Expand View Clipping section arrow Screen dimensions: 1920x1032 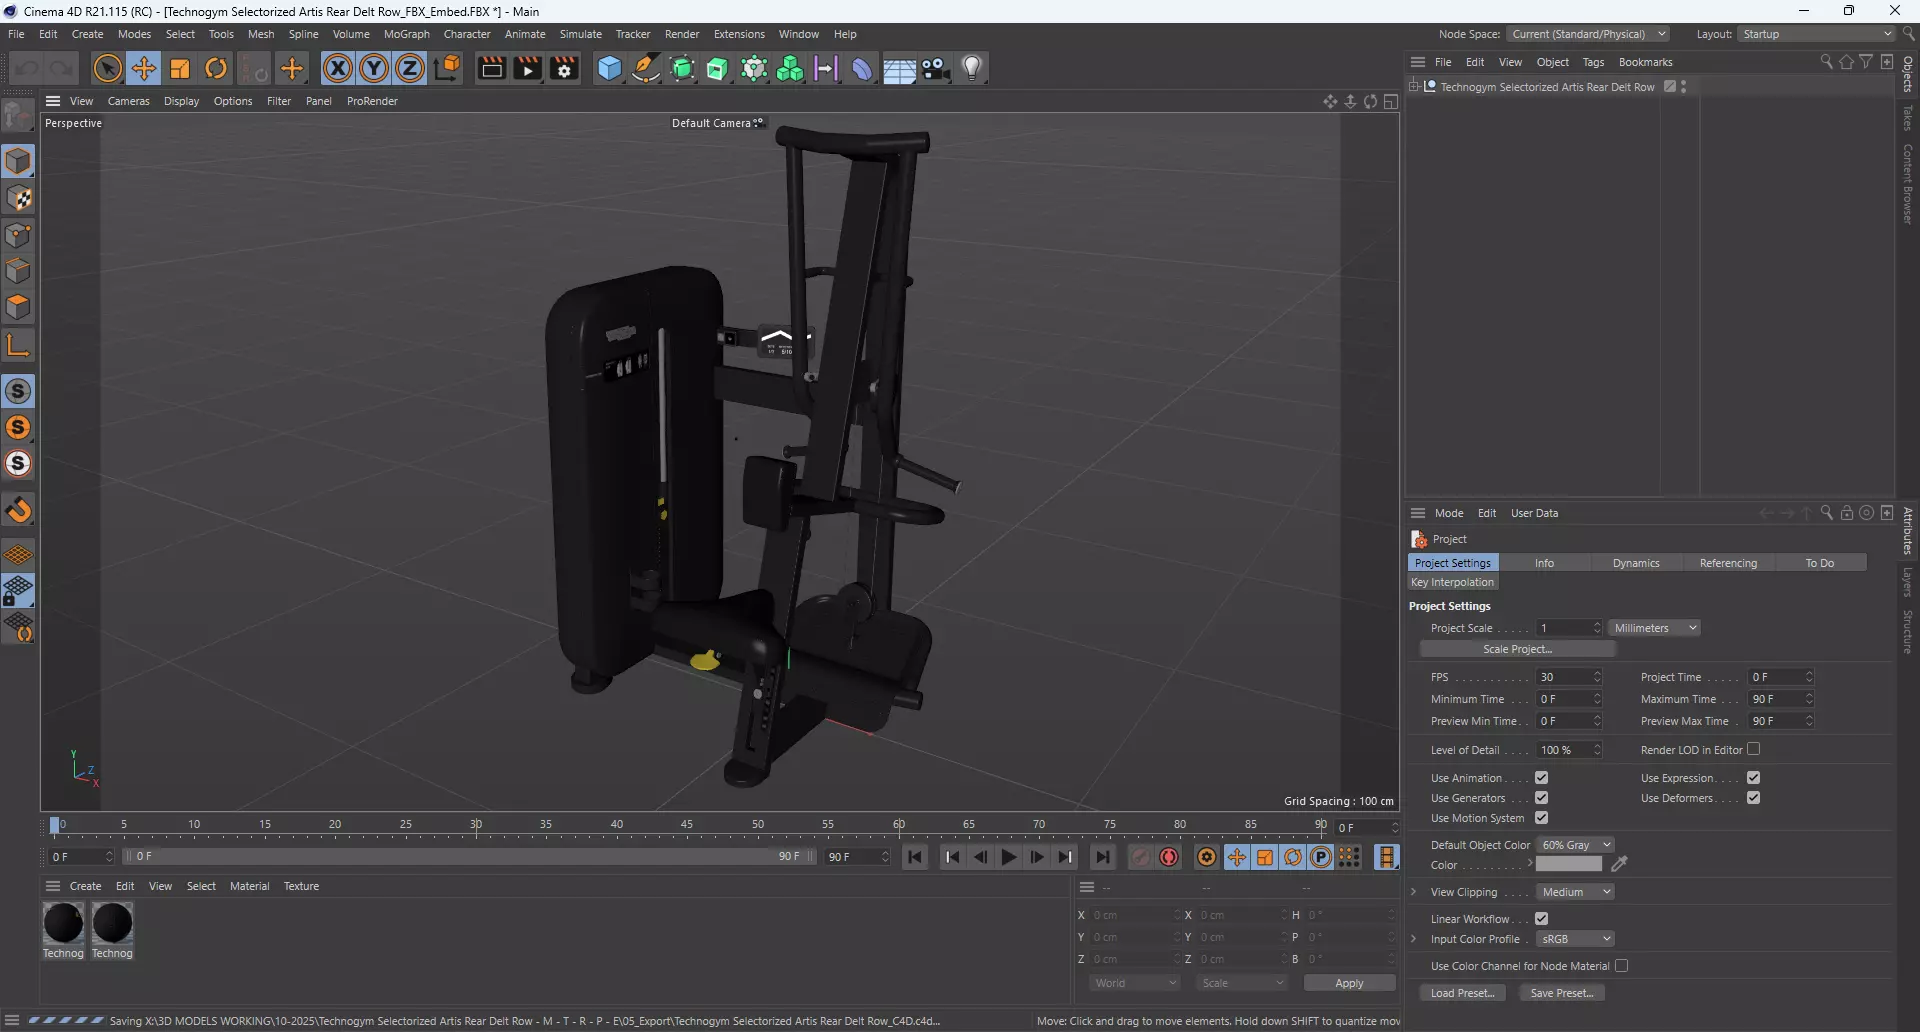click(1413, 892)
